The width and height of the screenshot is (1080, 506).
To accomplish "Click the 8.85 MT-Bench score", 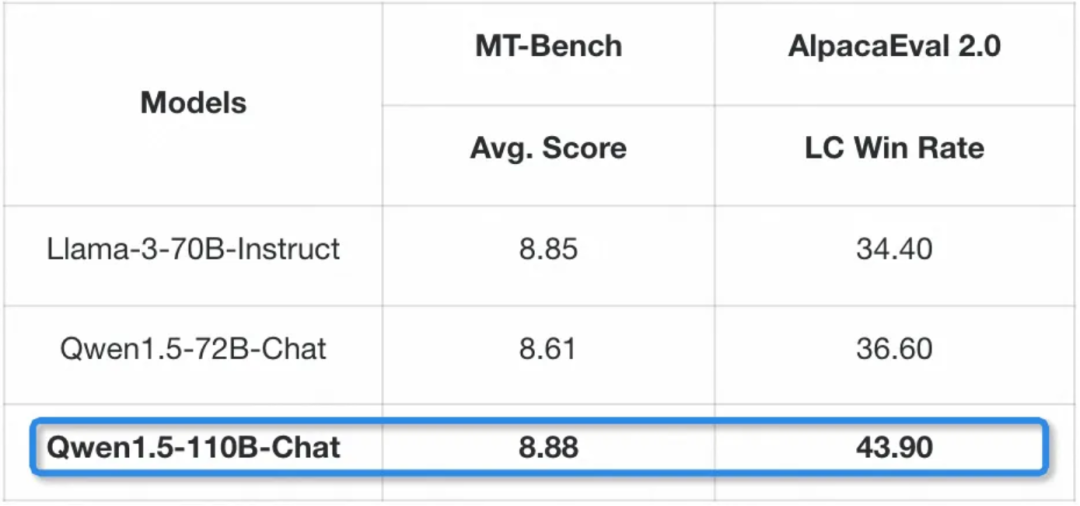I will 548,248.
